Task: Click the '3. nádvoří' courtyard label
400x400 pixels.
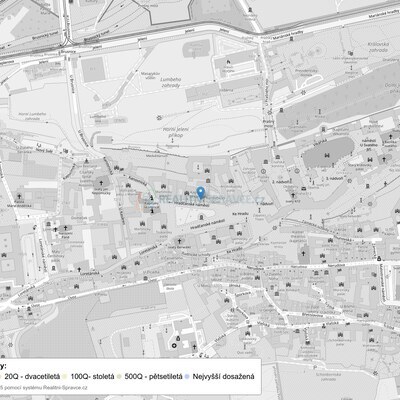Action: click(334, 179)
